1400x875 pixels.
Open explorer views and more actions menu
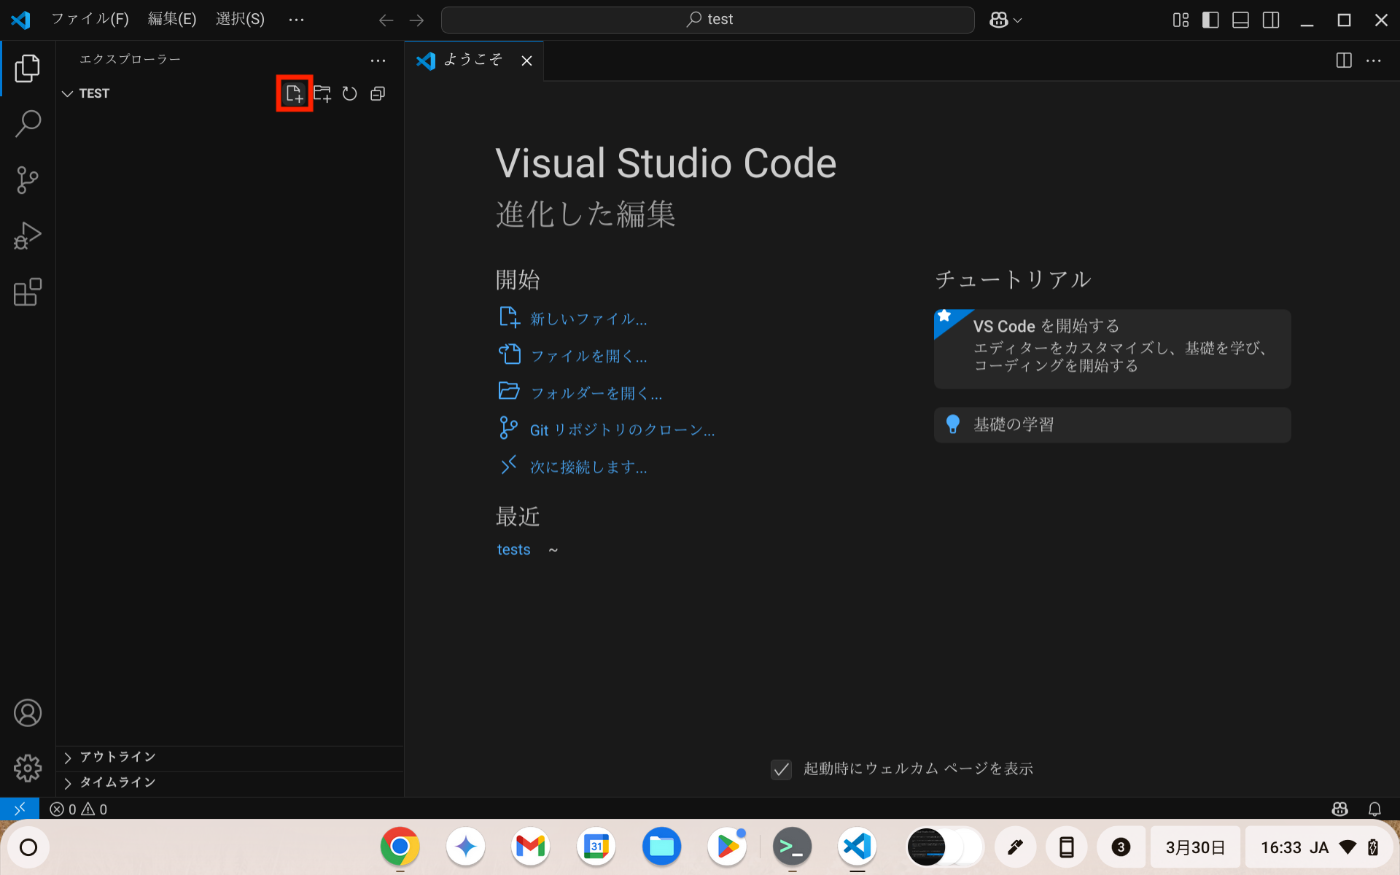click(x=378, y=60)
